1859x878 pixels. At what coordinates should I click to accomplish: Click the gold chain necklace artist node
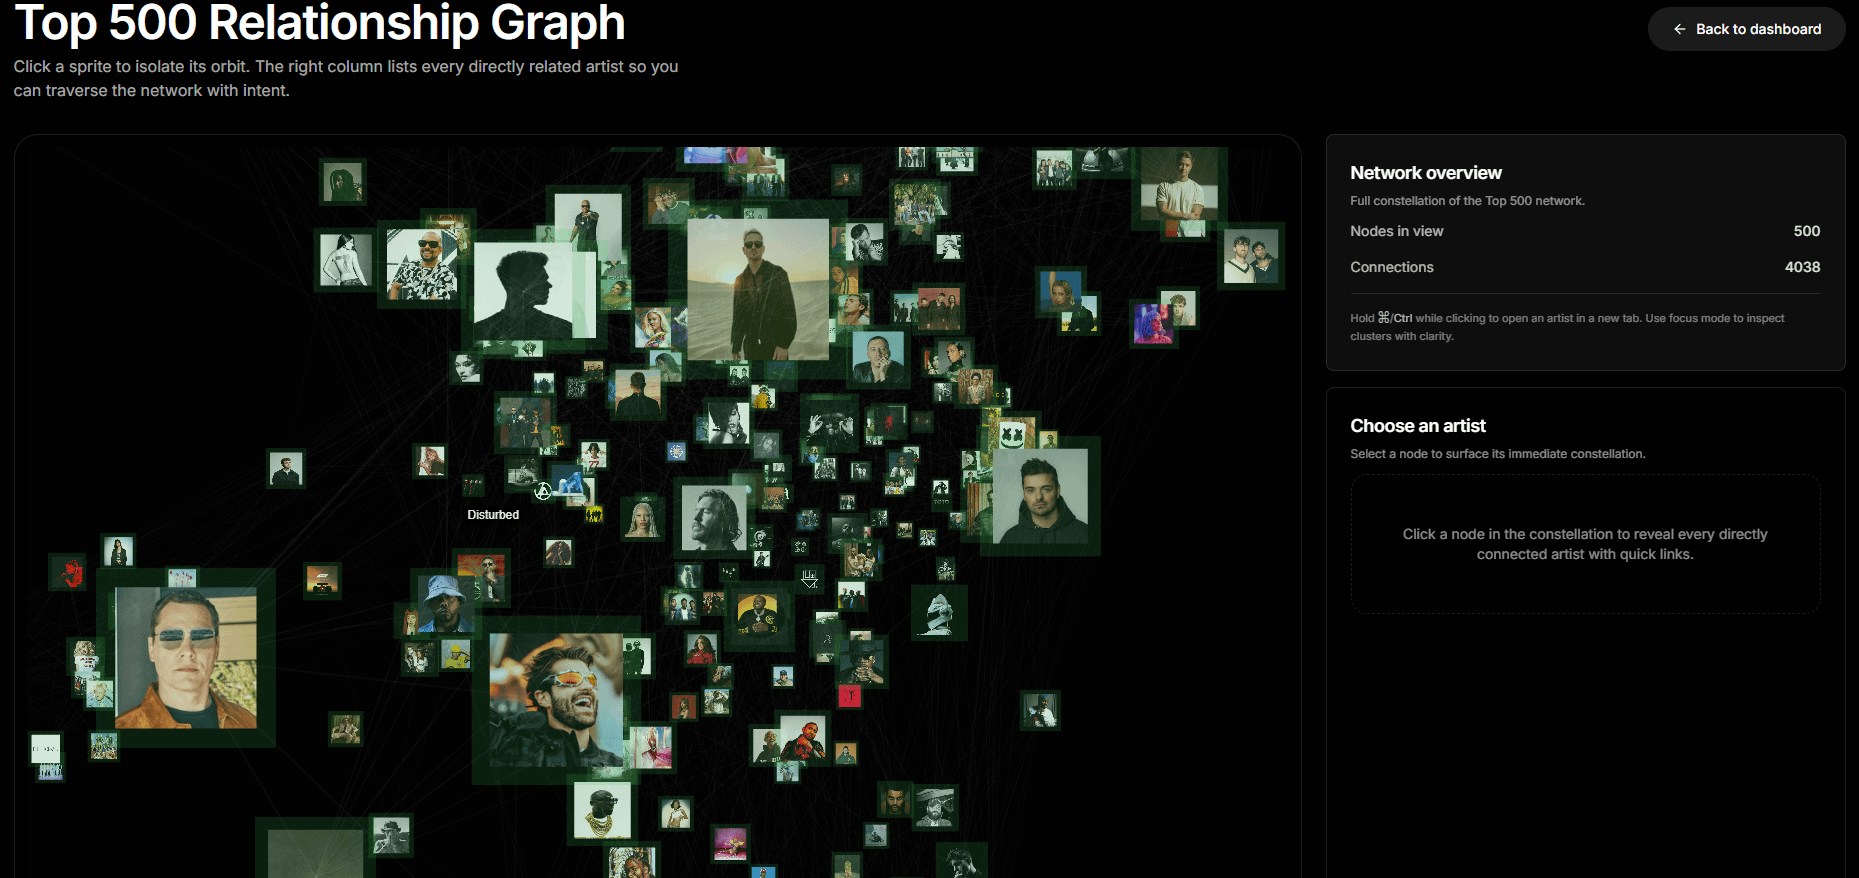pyautogui.click(x=601, y=811)
